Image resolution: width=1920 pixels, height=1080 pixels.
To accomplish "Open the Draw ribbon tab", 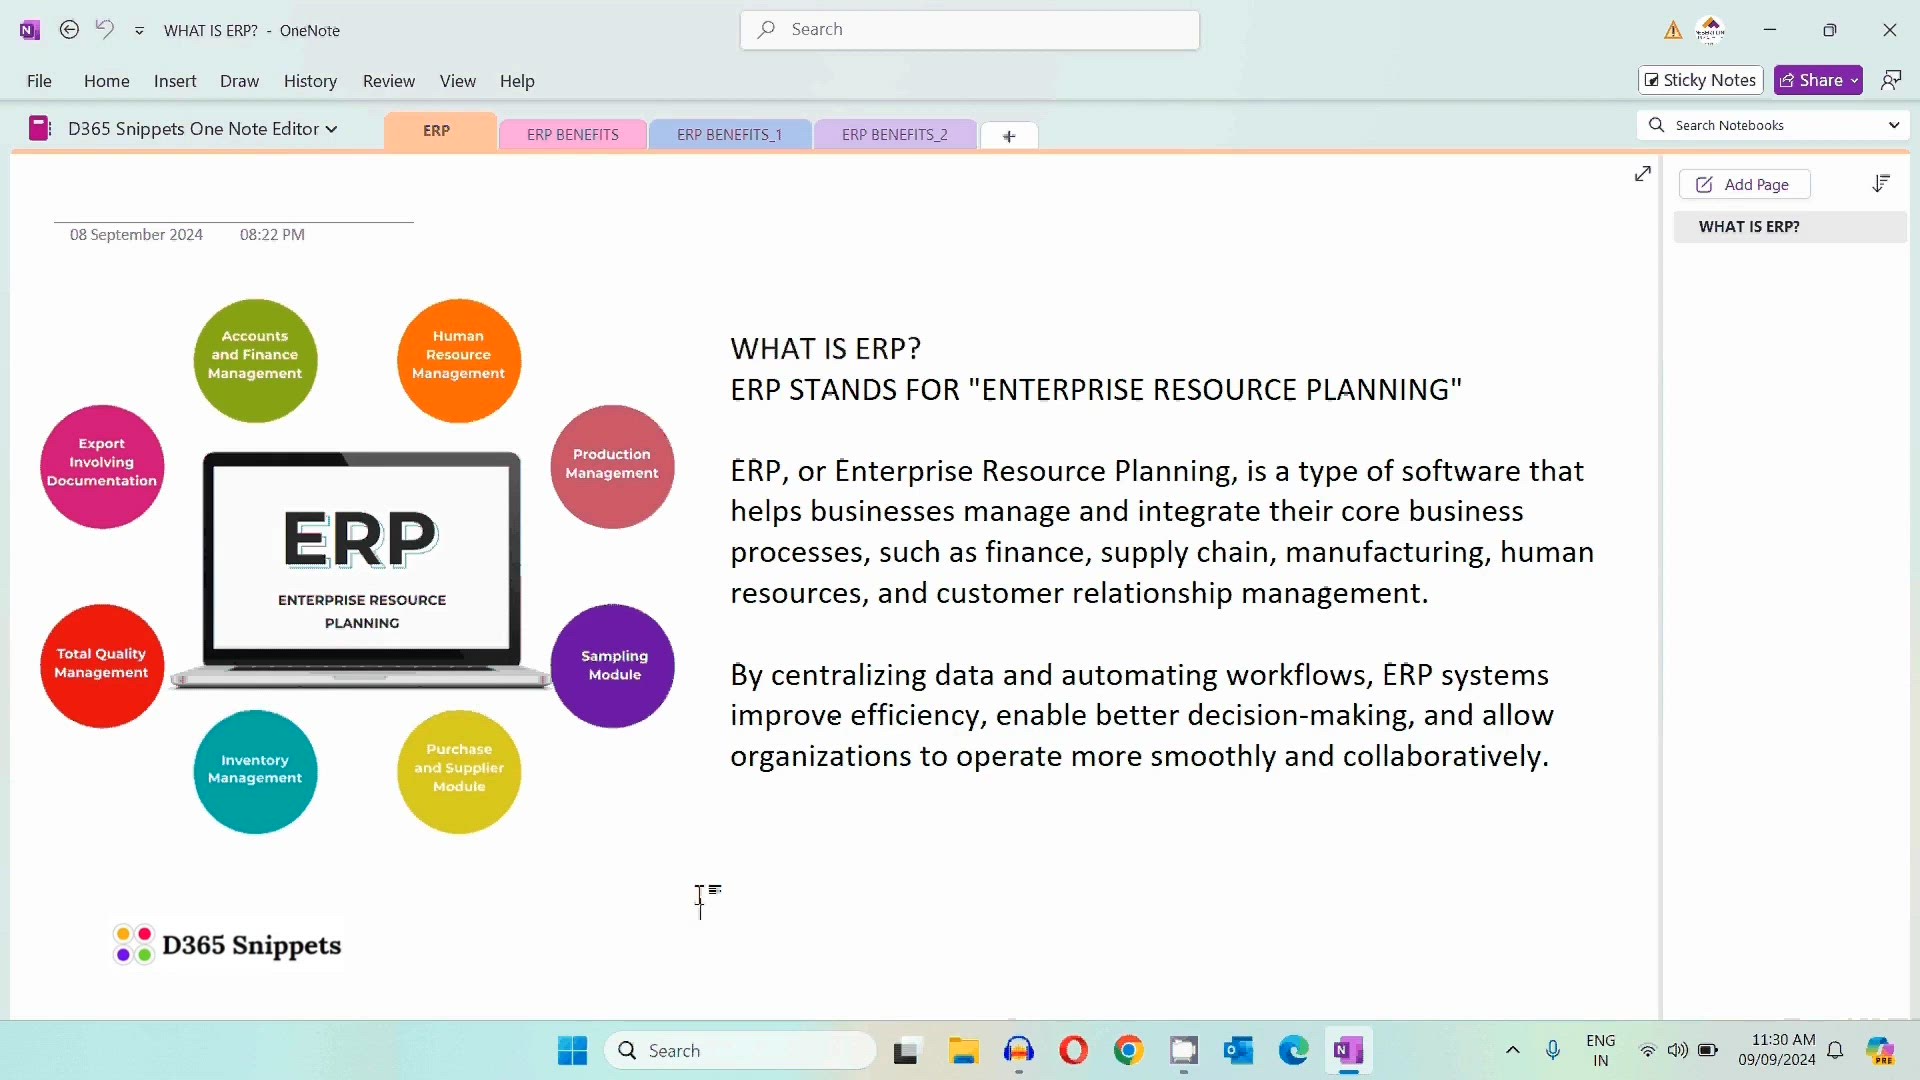I will pos(239,81).
